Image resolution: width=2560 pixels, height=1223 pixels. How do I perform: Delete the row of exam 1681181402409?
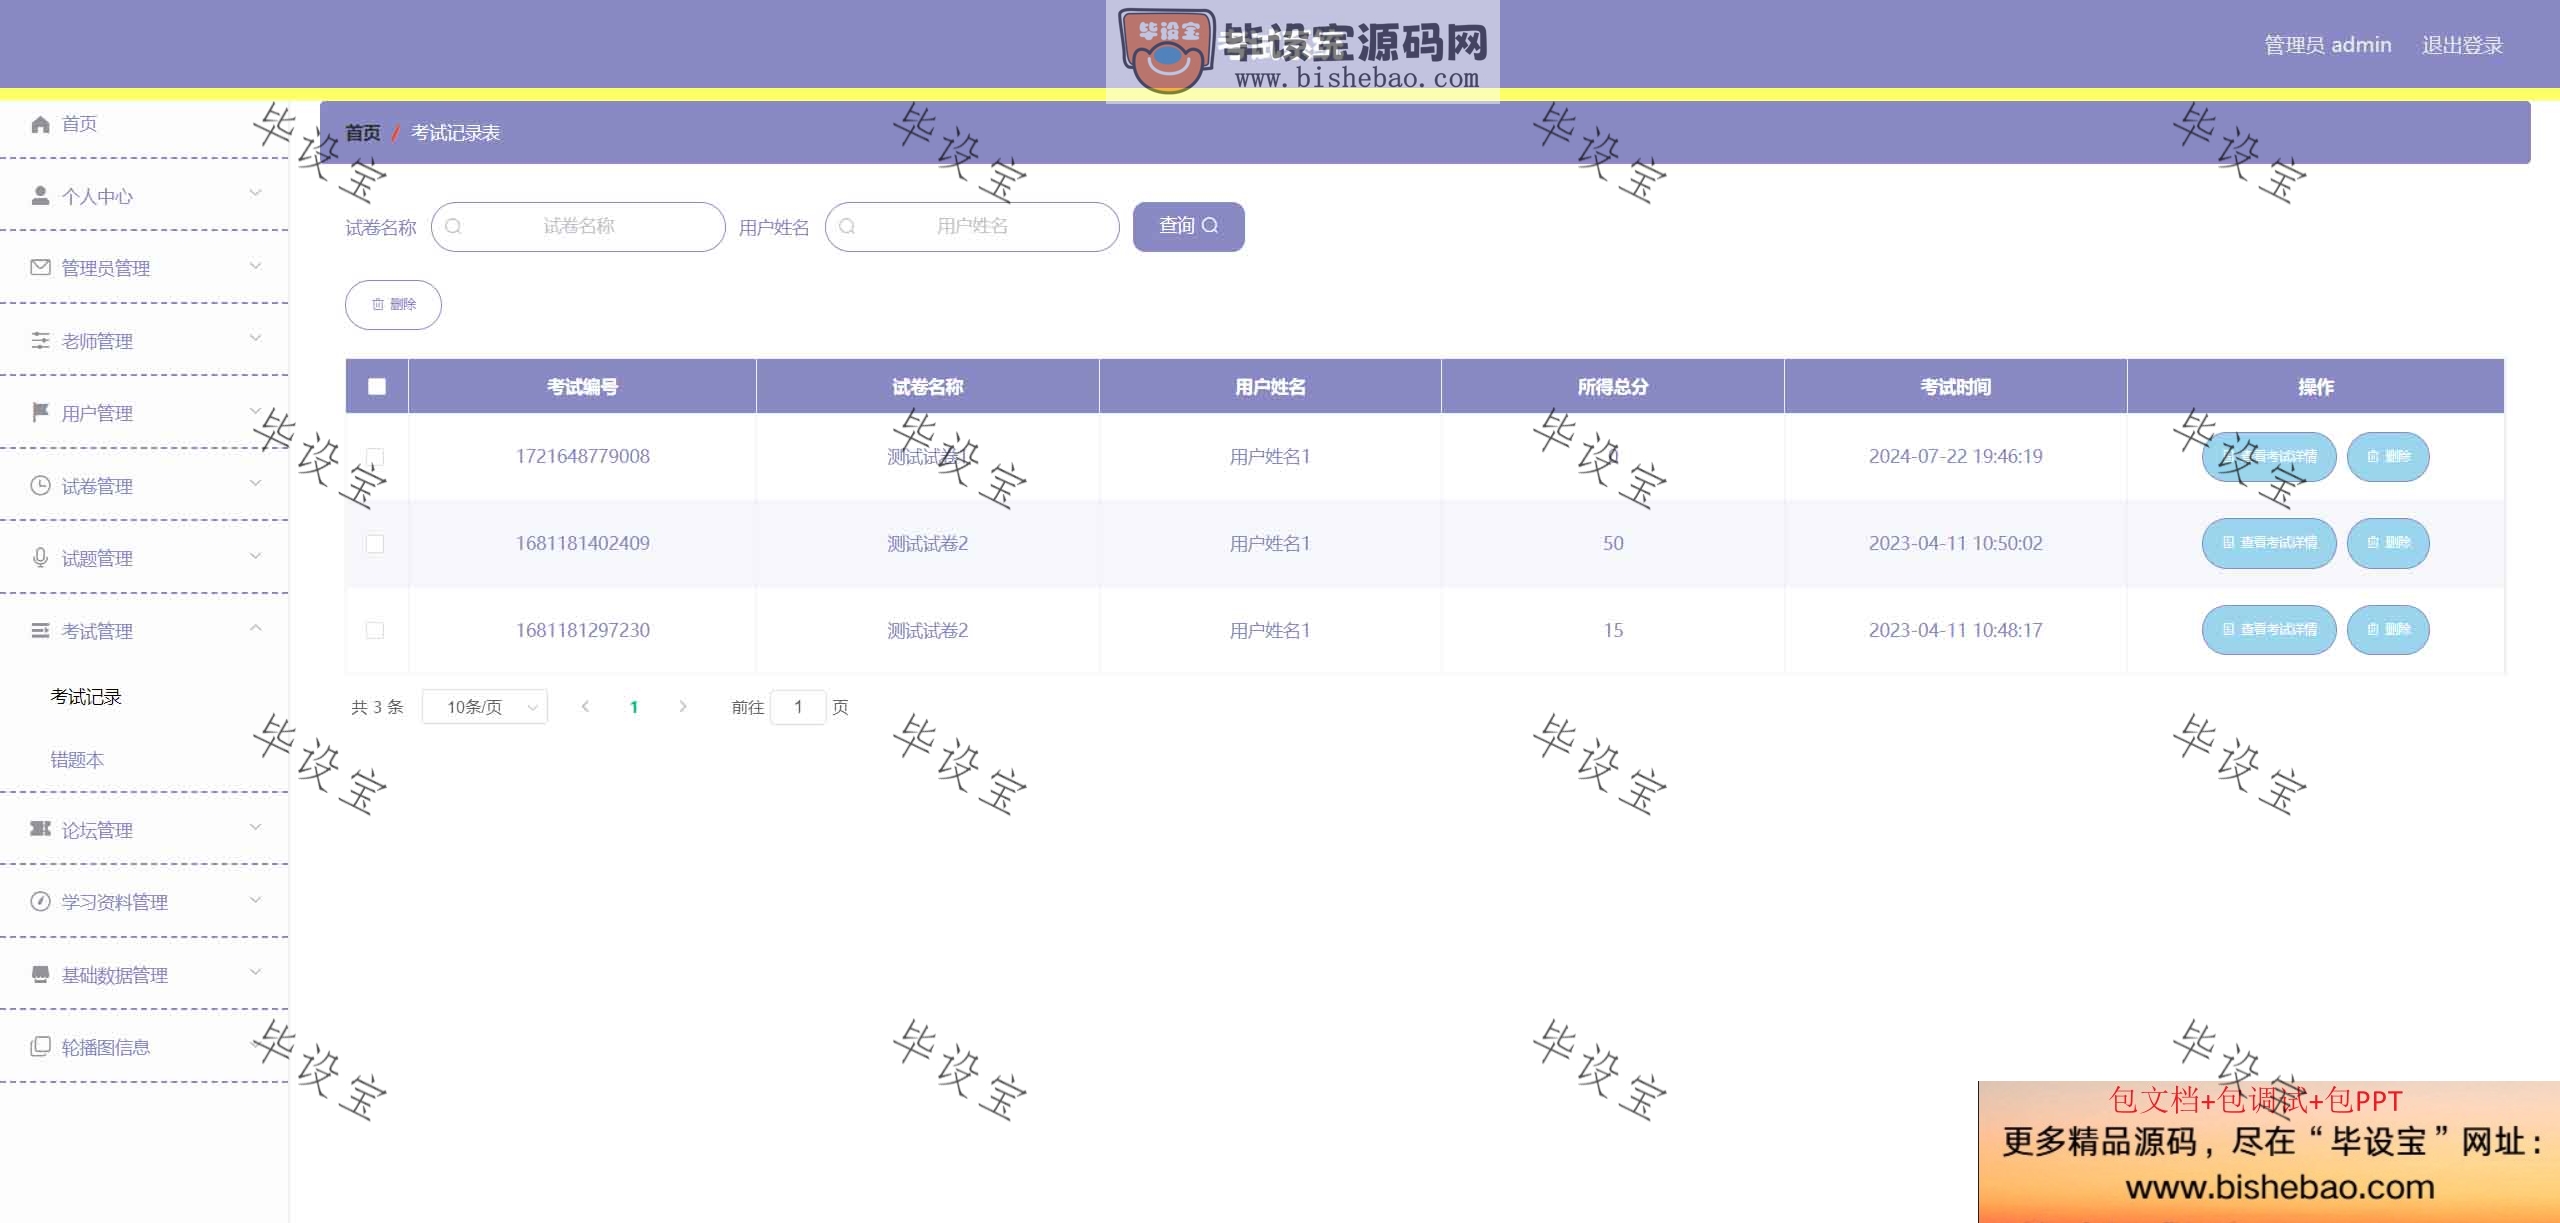pyautogui.click(x=2388, y=543)
